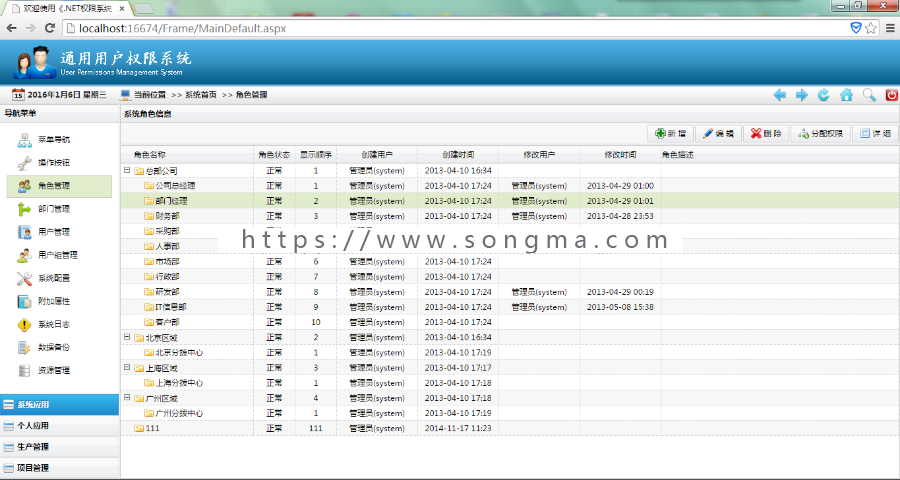Click the browser back button
Image resolution: width=900 pixels, height=480 pixels.
(11, 28)
